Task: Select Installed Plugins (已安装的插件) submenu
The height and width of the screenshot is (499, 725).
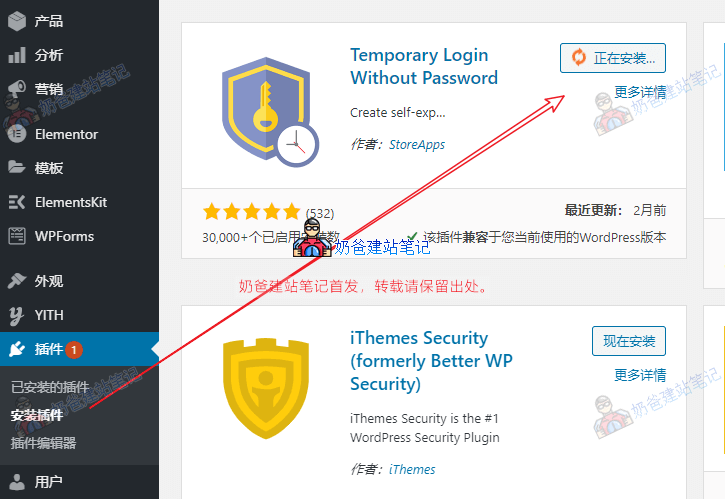Action: coord(50,387)
